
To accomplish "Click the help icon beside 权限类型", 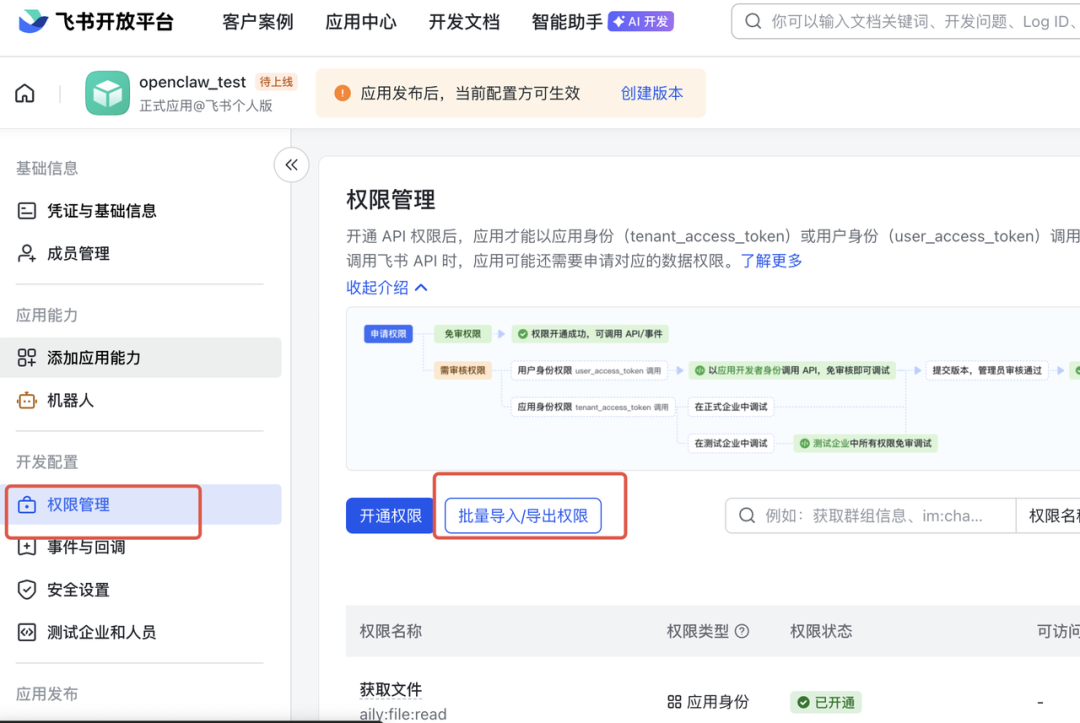I will (x=742, y=631).
